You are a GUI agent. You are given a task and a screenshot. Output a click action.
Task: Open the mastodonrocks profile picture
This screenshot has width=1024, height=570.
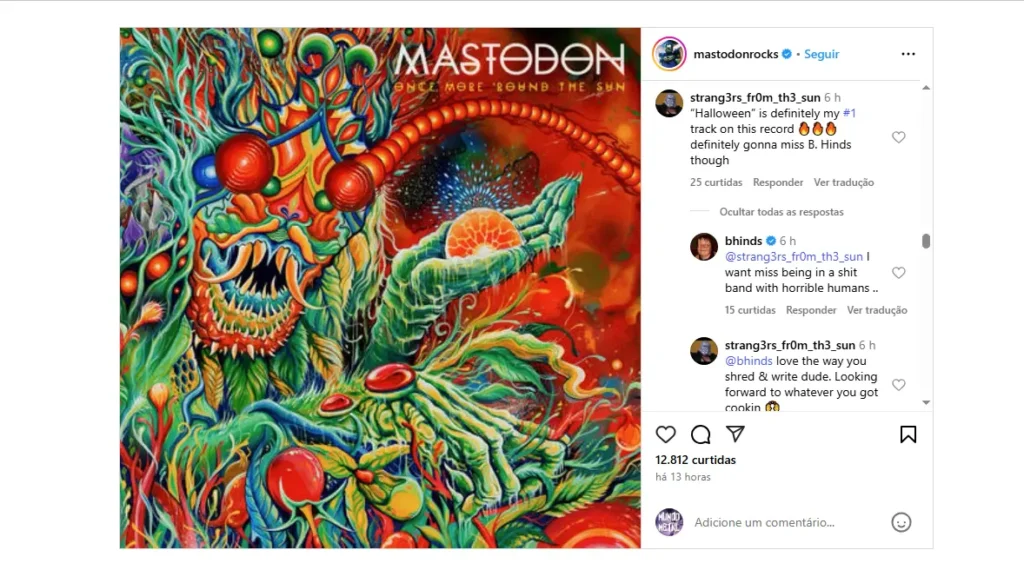coord(669,54)
